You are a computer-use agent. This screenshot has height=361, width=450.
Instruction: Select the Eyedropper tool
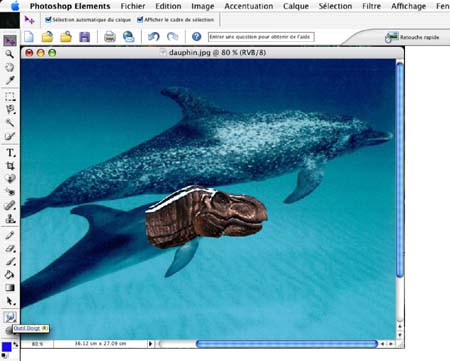pyautogui.click(x=10, y=81)
